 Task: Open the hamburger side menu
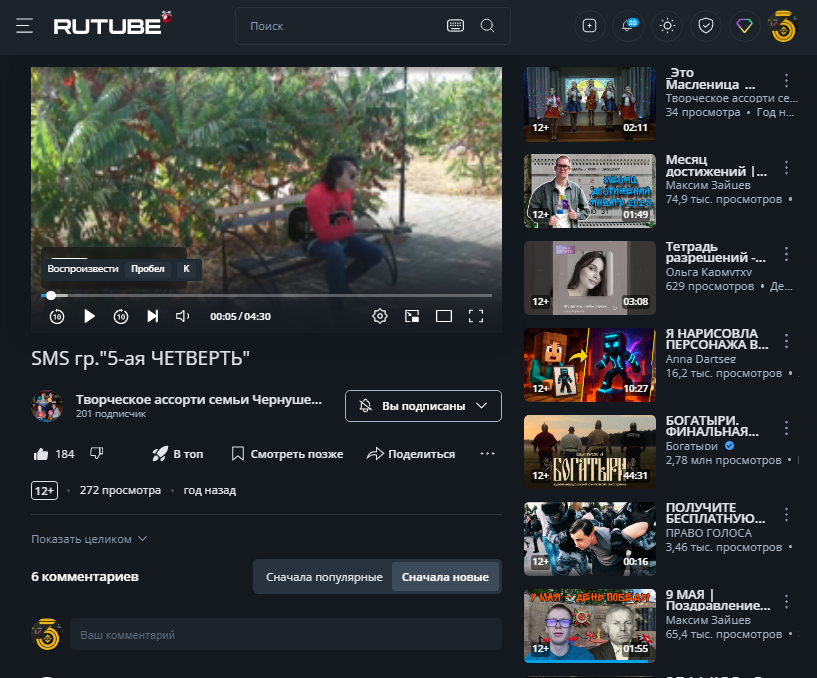coord(24,26)
